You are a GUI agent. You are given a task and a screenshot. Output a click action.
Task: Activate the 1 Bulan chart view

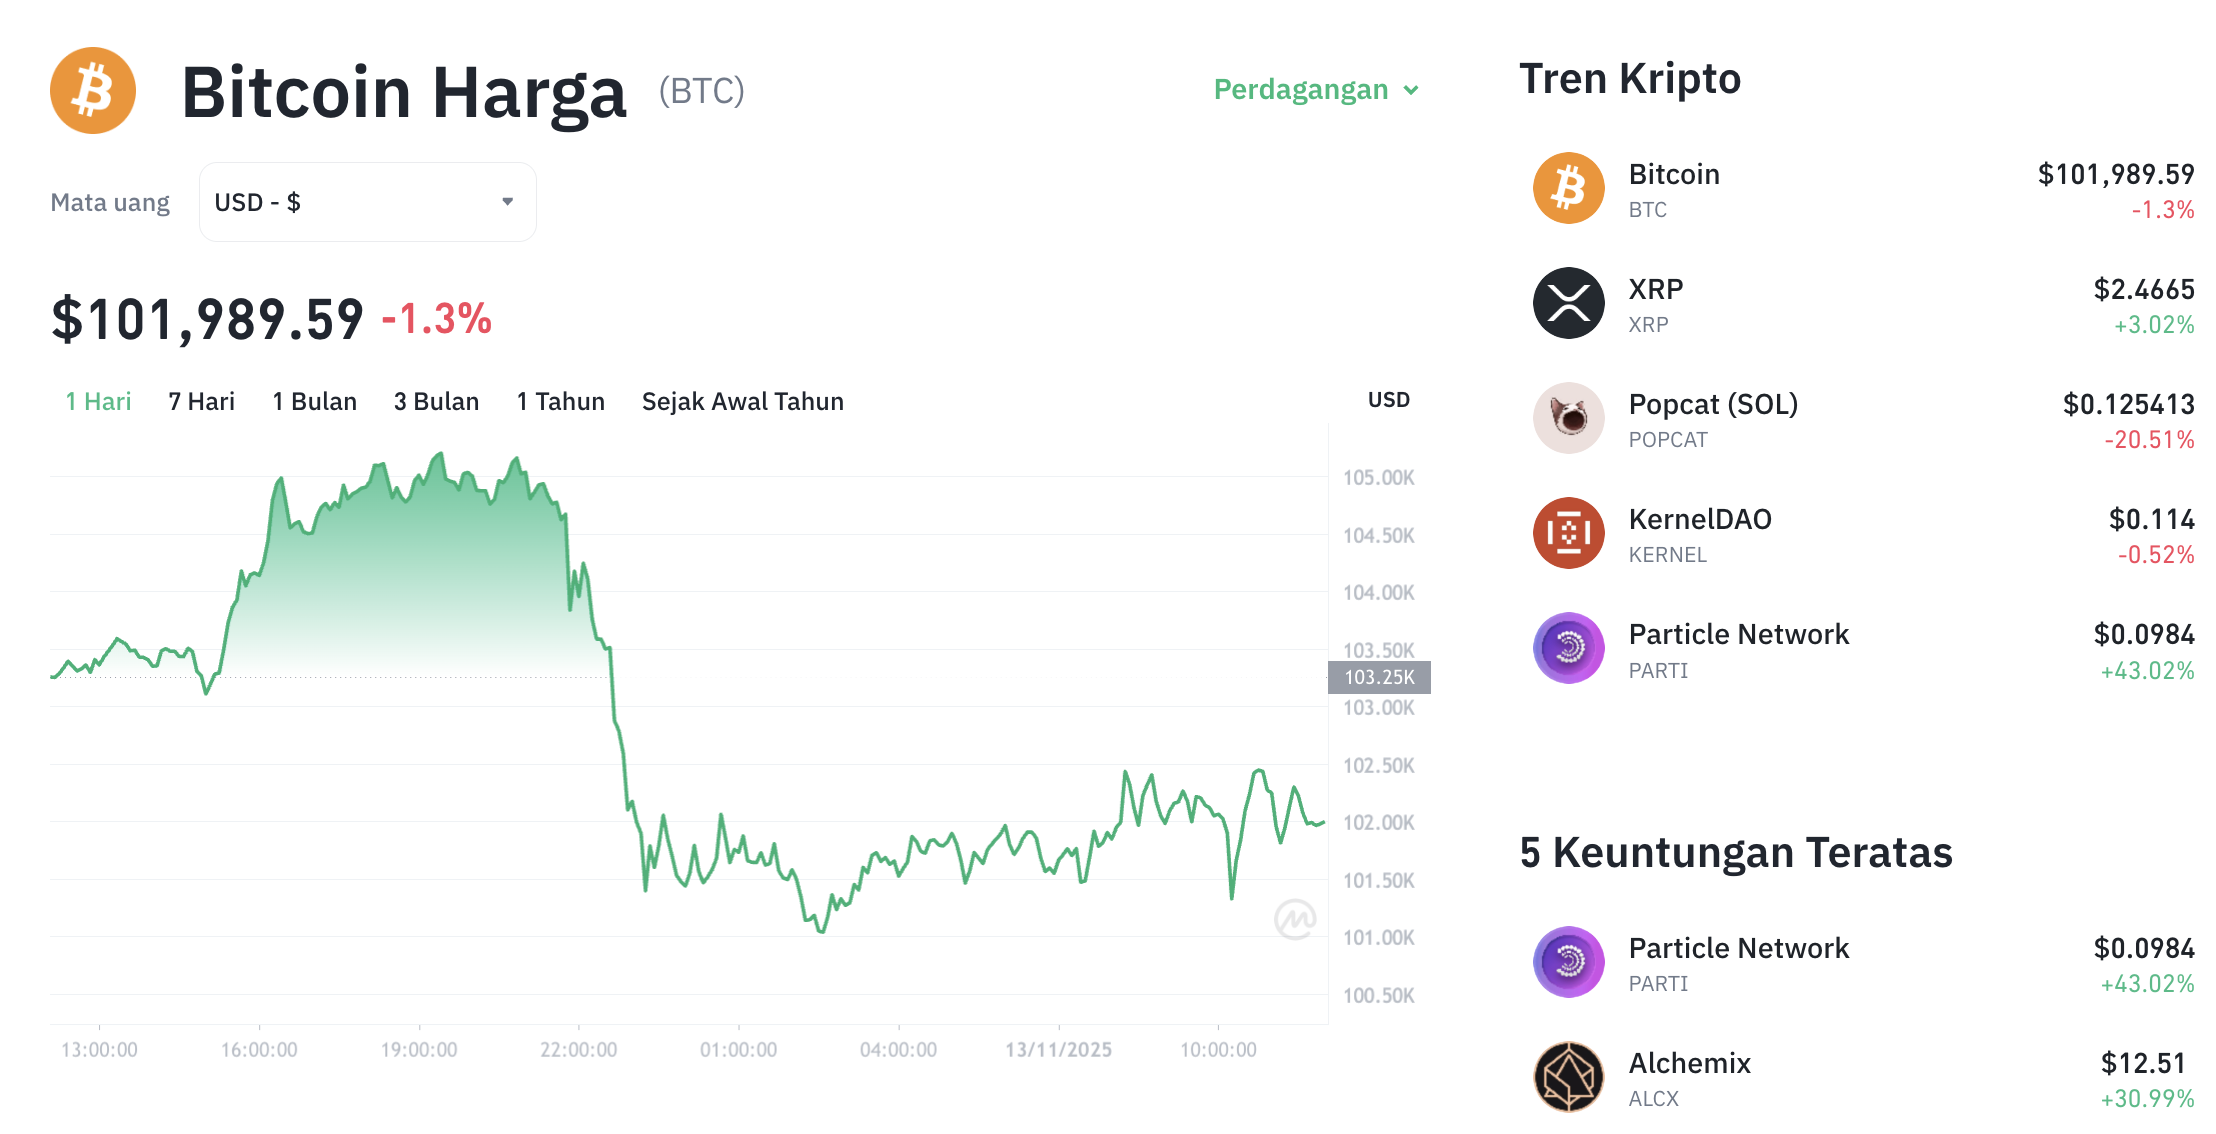[x=314, y=401]
